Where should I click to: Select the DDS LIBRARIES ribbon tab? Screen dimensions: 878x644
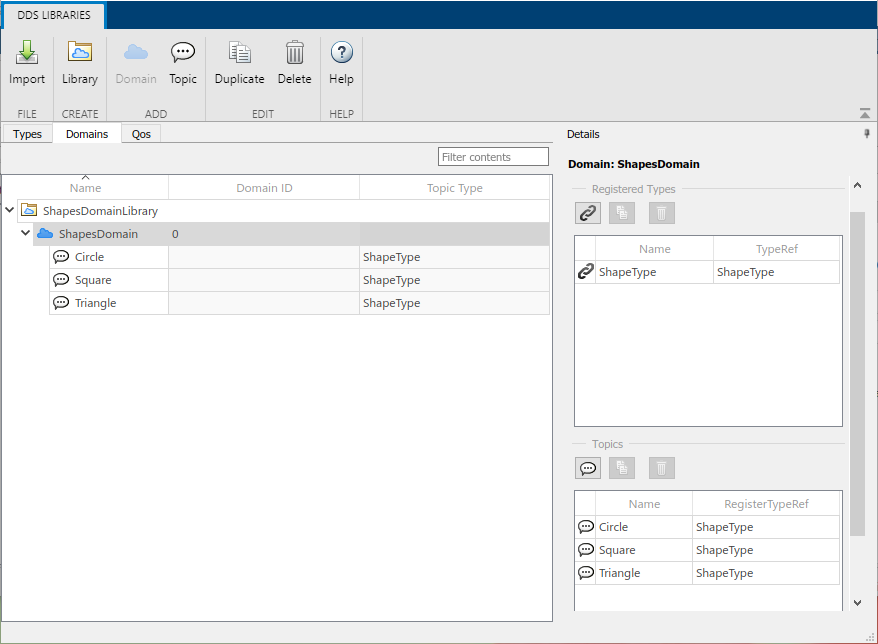coord(54,15)
